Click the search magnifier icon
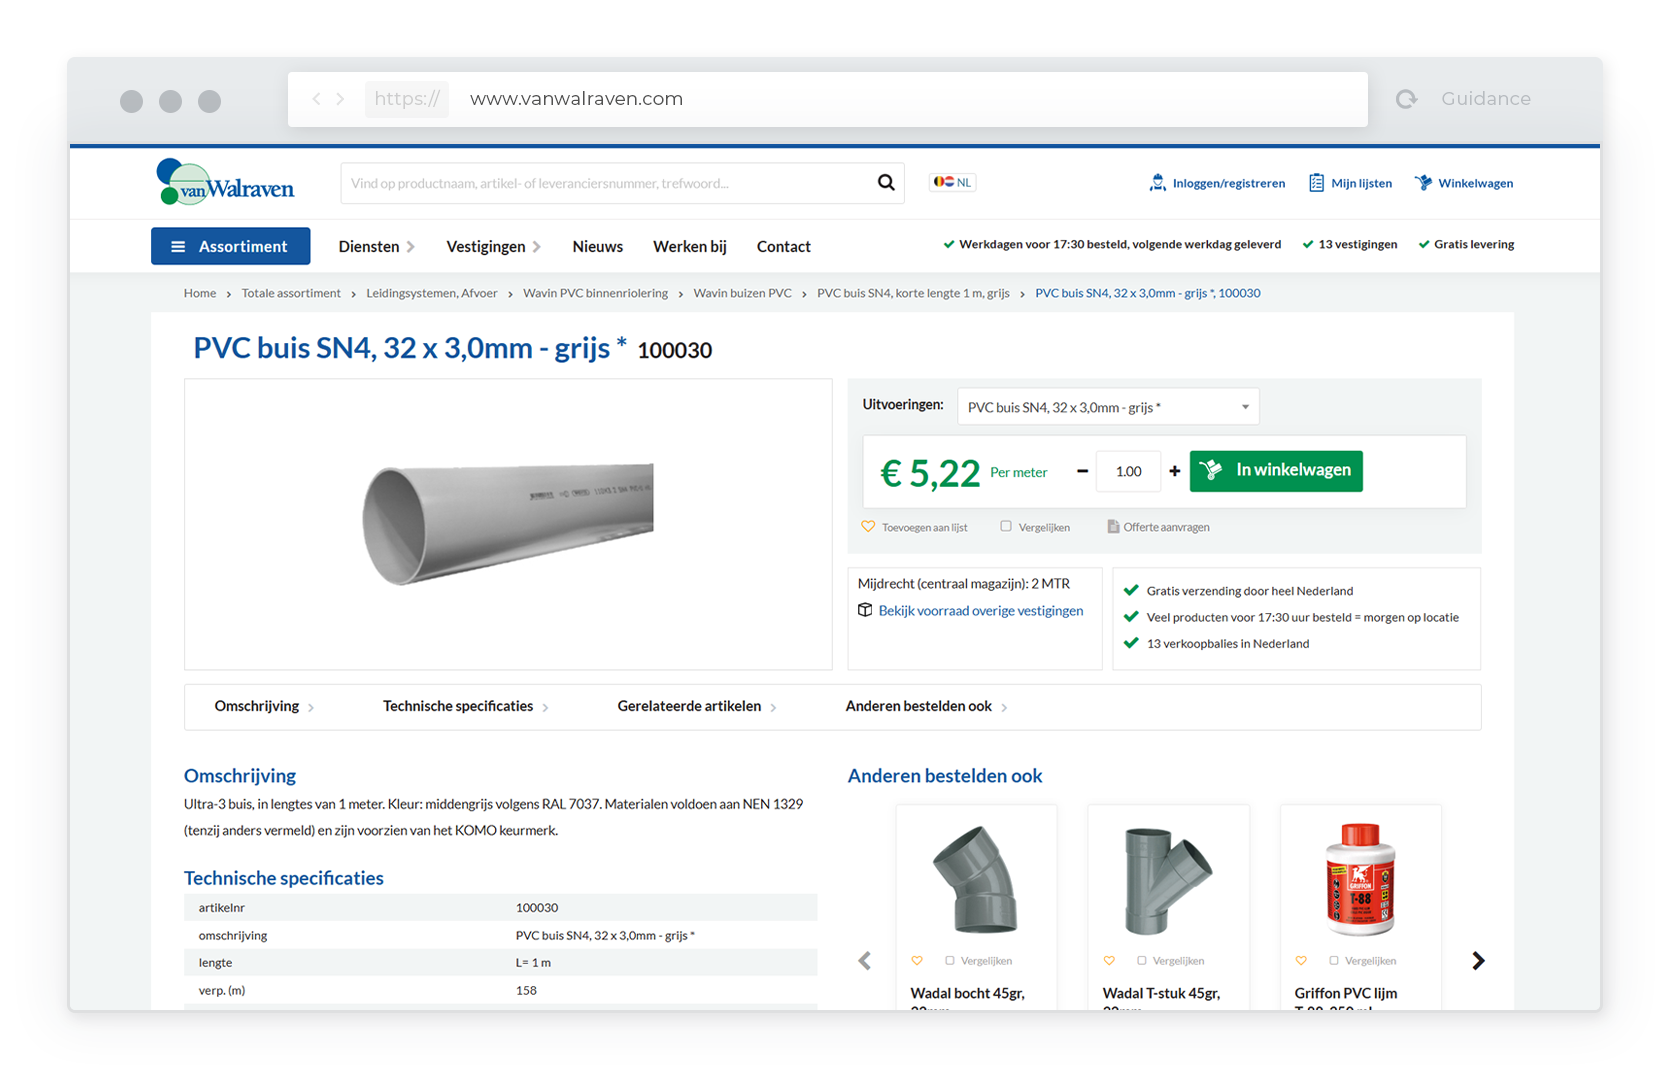The width and height of the screenshot is (1666, 1082). [x=886, y=183]
